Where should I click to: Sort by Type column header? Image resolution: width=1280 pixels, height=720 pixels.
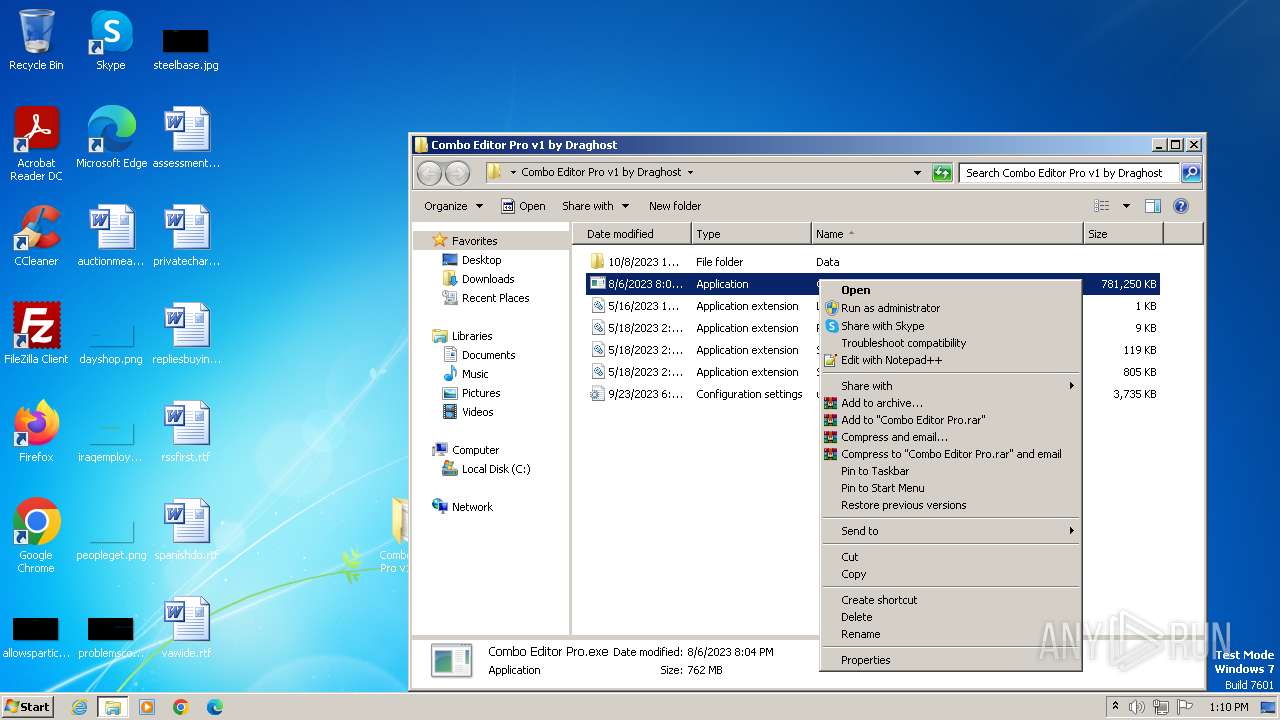[x=751, y=234]
